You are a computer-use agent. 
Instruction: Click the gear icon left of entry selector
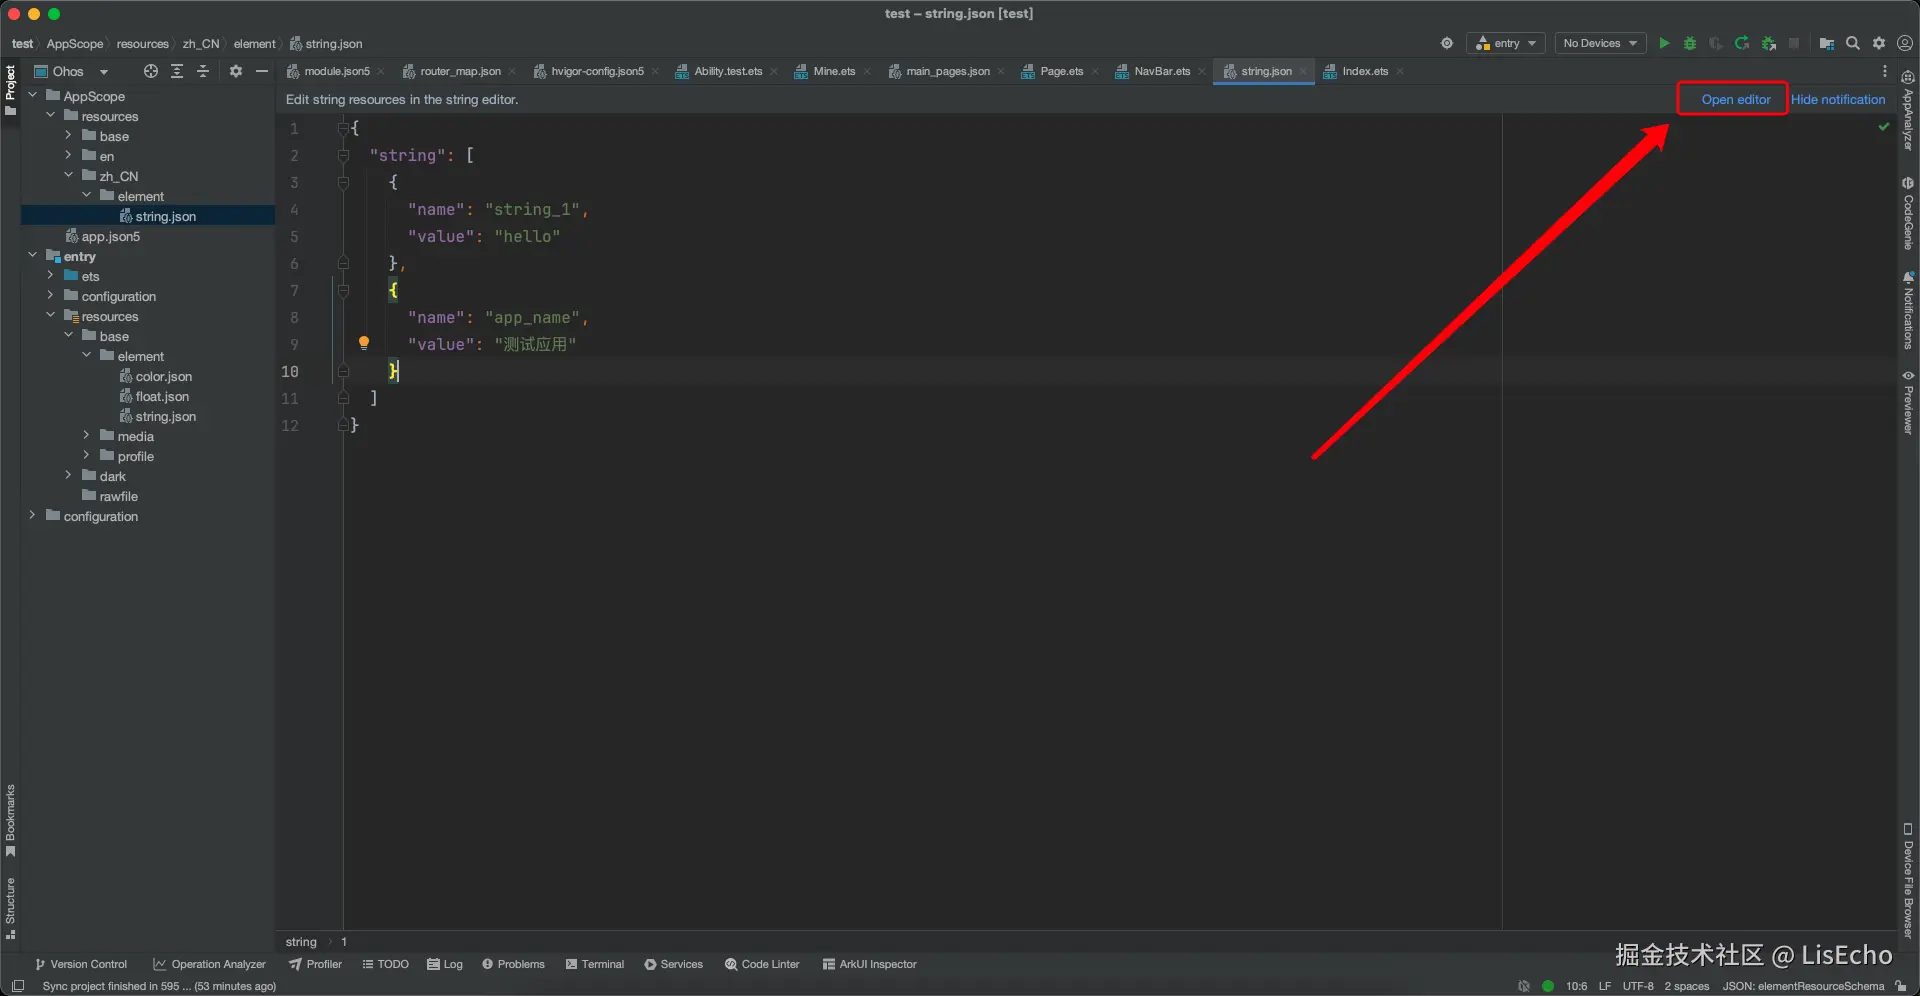1447,43
